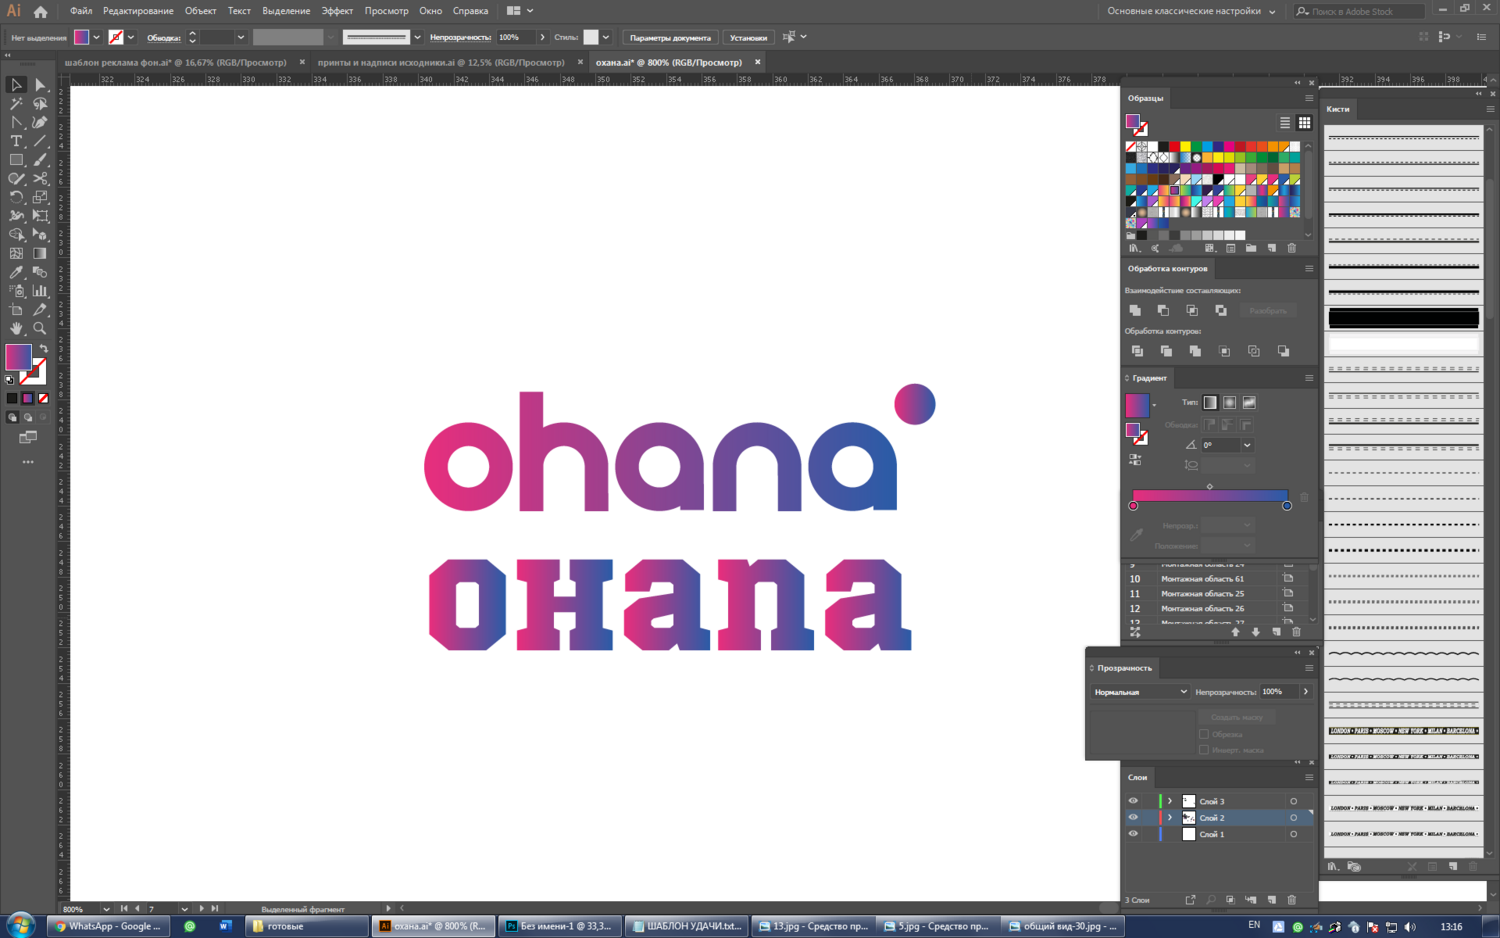Switch swatches to list view
Image resolution: width=1500 pixels, height=938 pixels.
point(1285,123)
